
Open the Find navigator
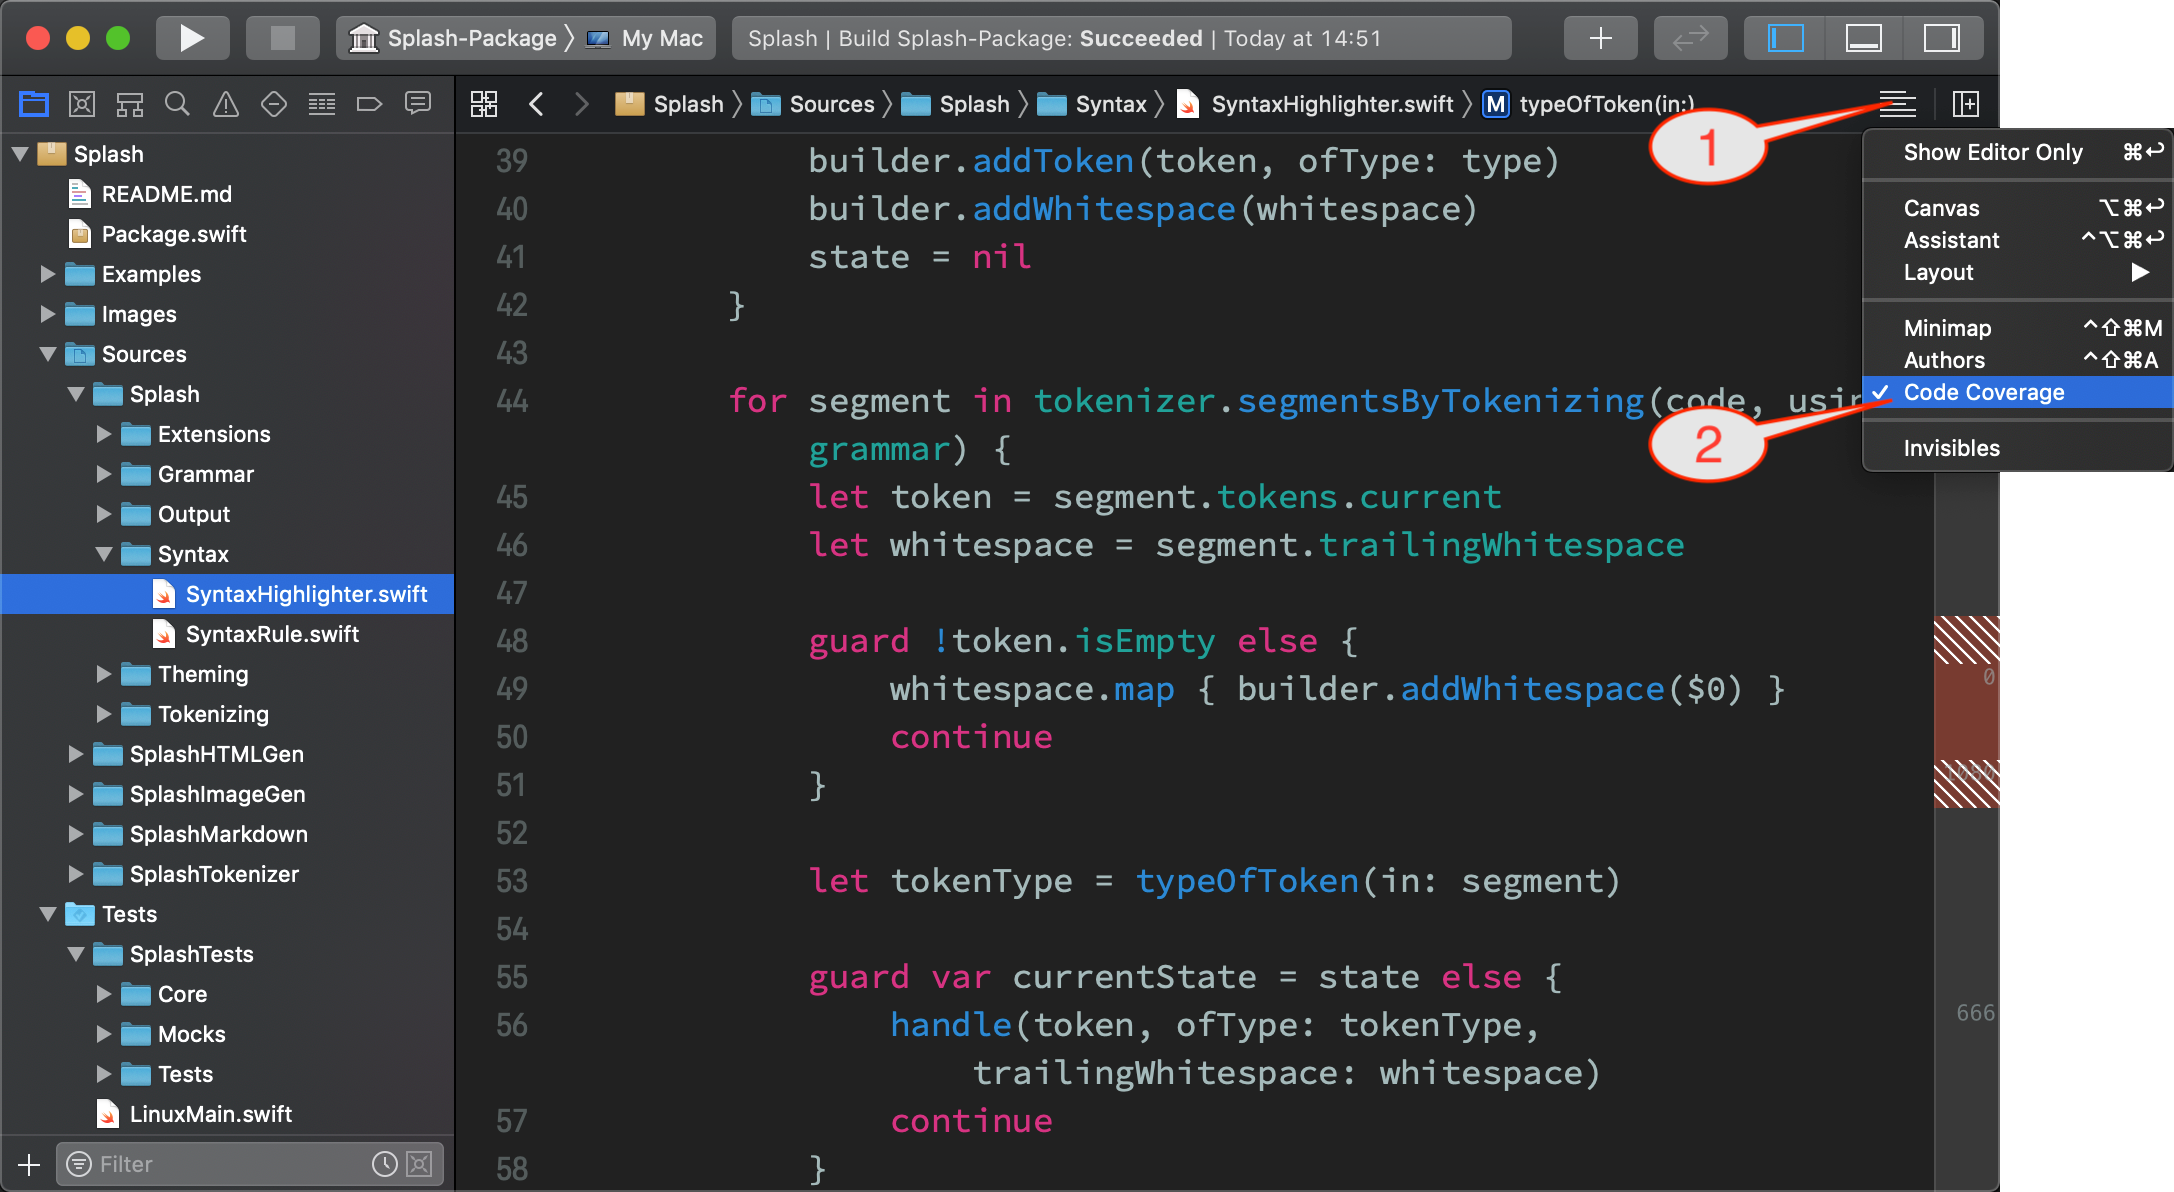[x=177, y=104]
